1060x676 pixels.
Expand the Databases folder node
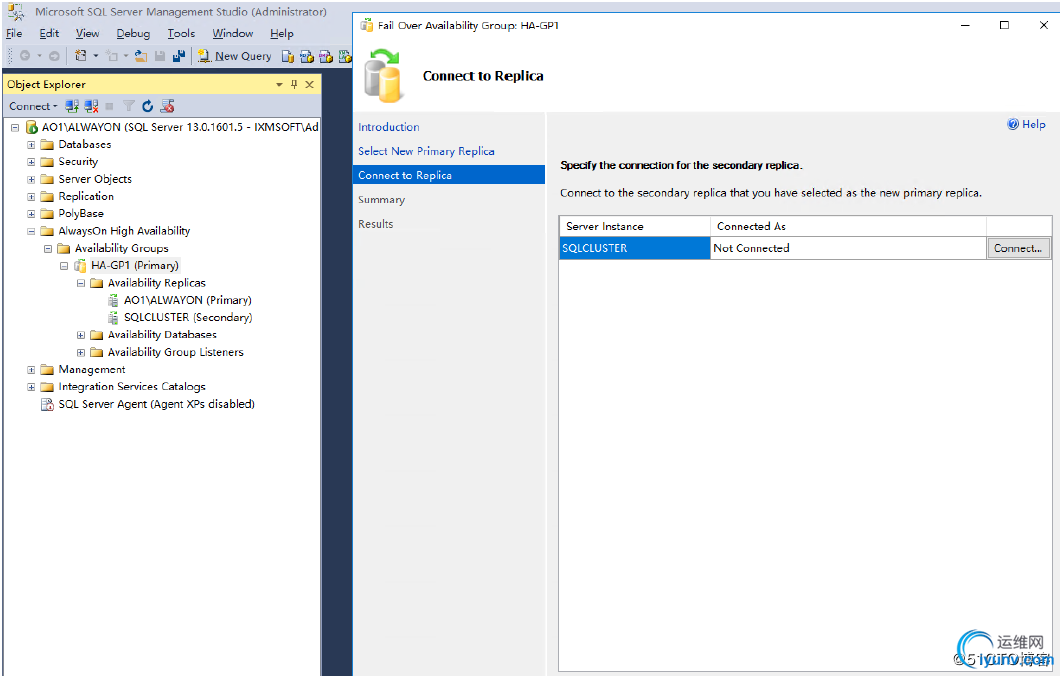[31, 145]
